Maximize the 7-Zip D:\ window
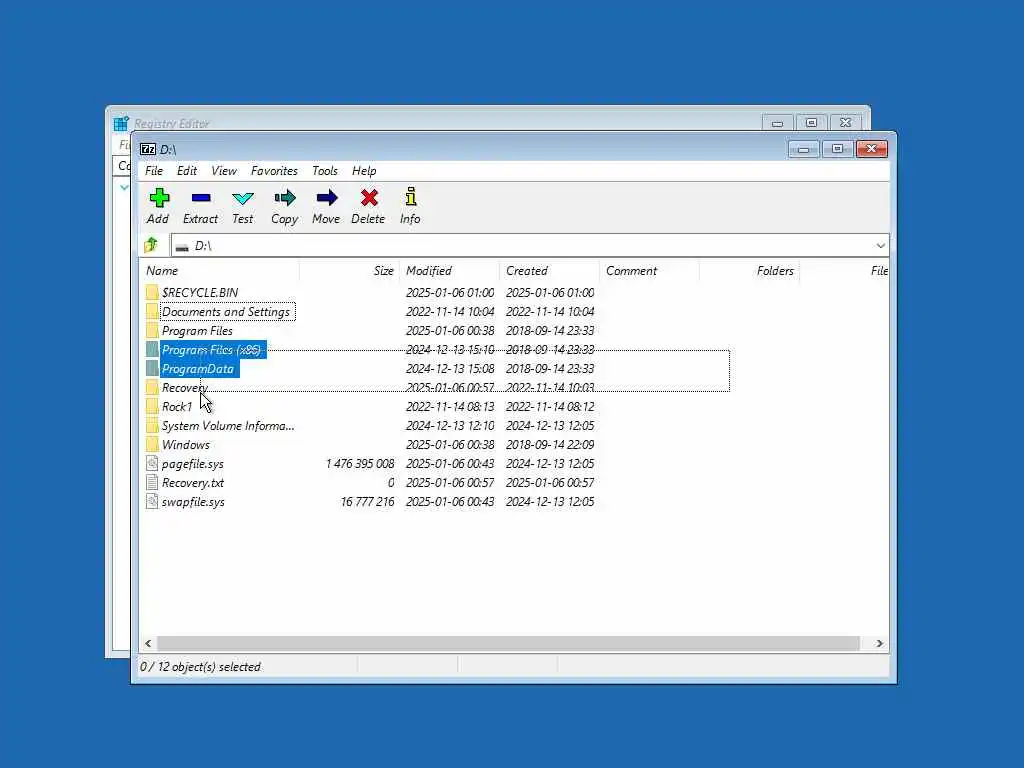Screen dimensions: 1024x768 pyautogui.click(x=837, y=149)
